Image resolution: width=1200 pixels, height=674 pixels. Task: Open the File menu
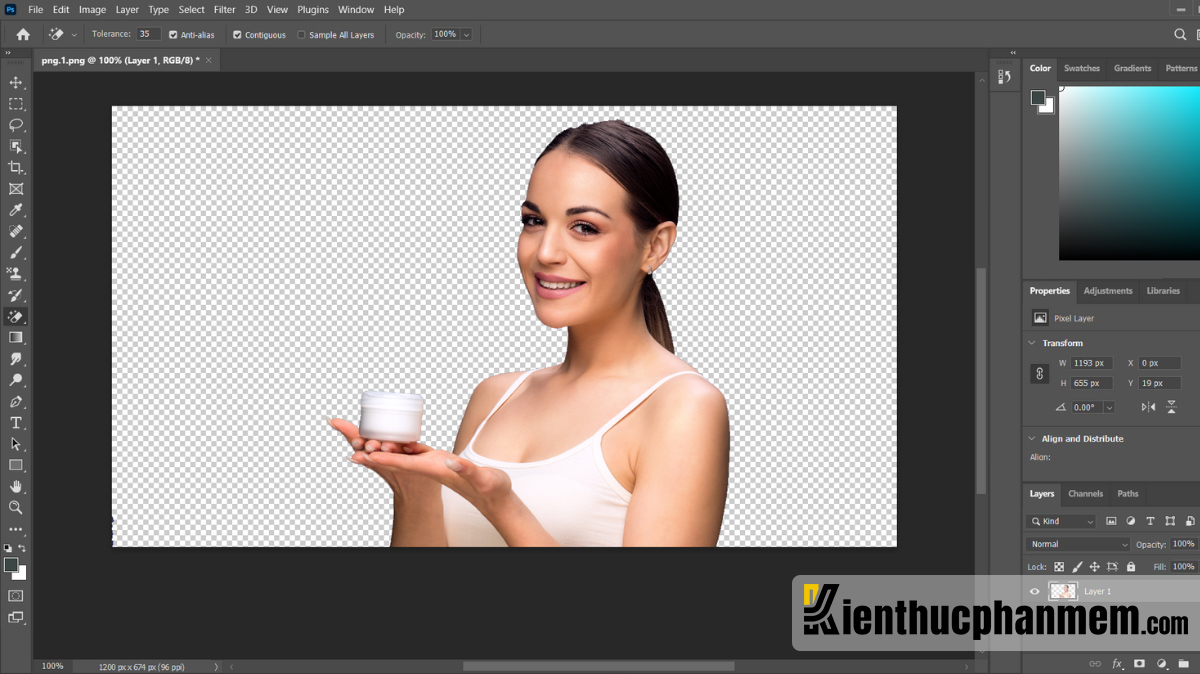35,9
